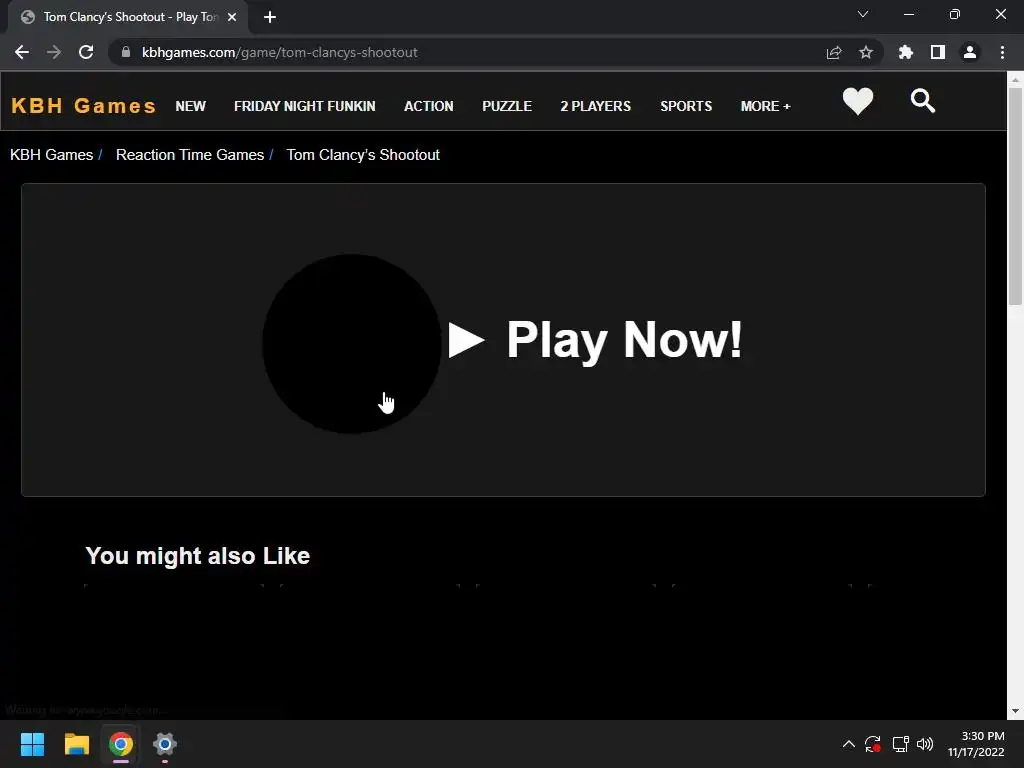This screenshot has height=768, width=1024.
Task: Click the scrollbar down arrow
Action: [1015, 711]
